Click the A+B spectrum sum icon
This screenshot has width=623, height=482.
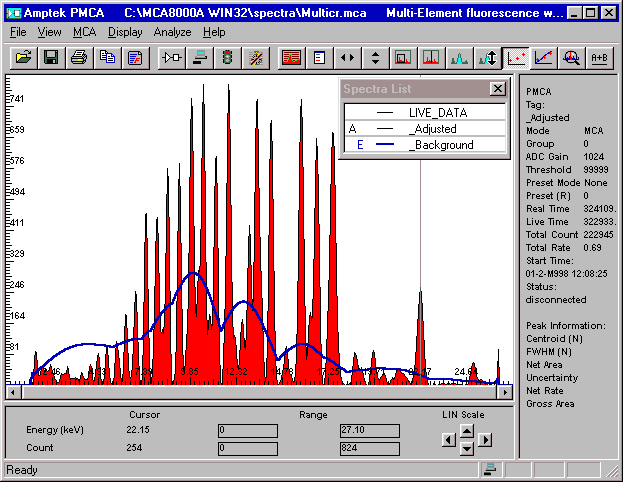pos(599,58)
